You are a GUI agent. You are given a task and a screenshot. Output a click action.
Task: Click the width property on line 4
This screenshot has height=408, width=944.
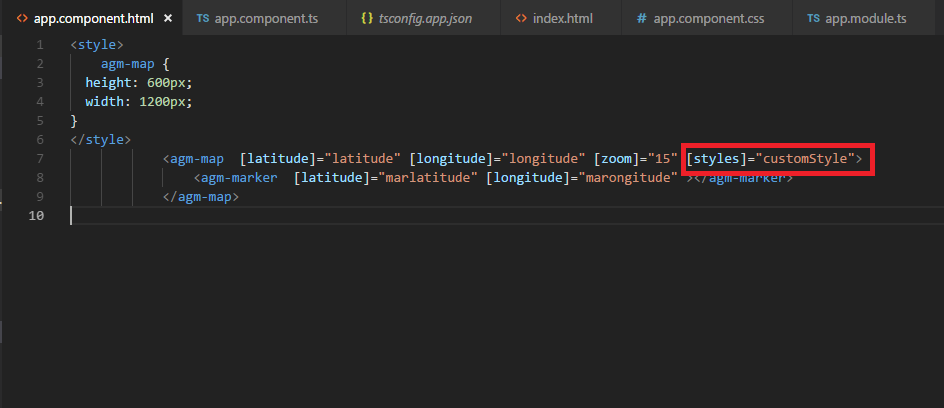tap(105, 102)
